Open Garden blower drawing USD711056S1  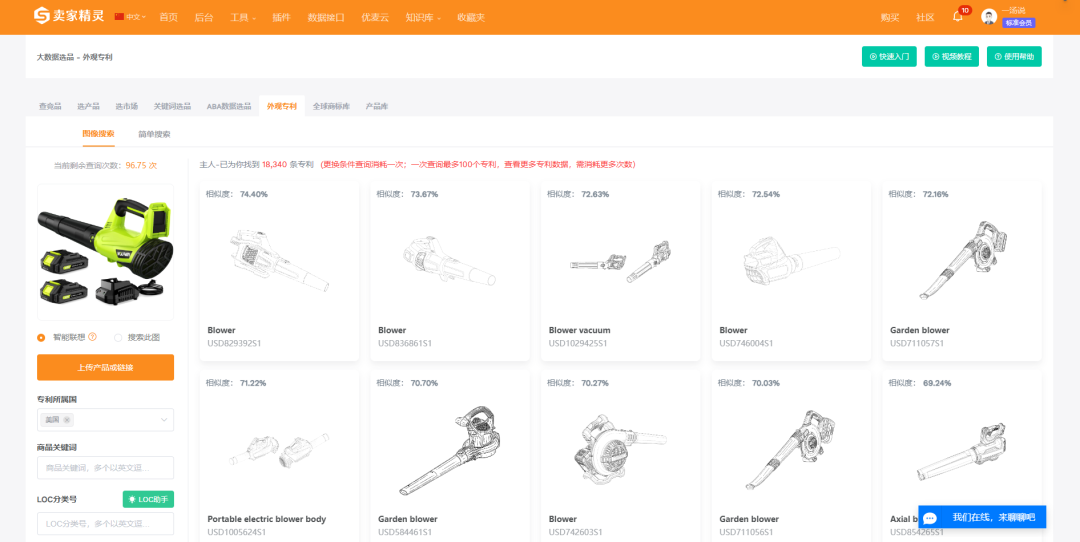(791, 450)
